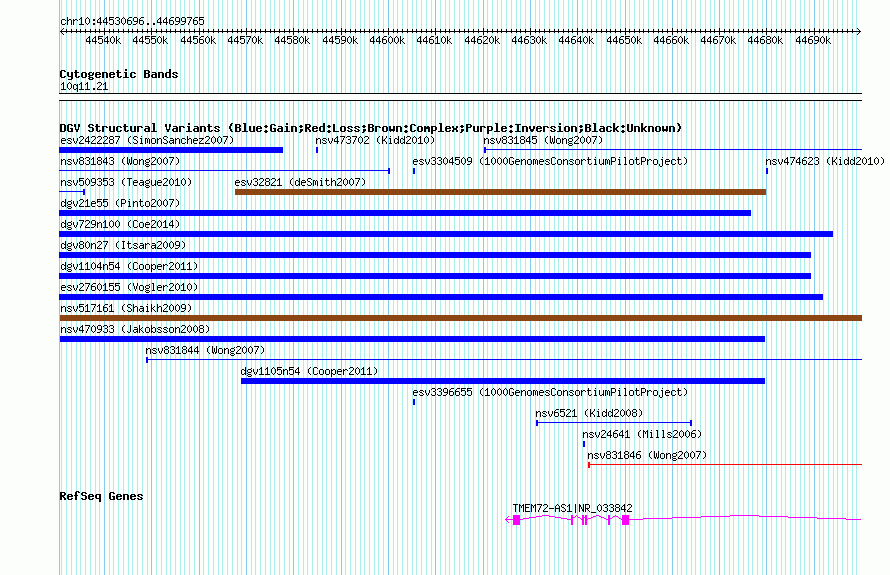Select the nsv831844 (Wong2007) label
The height and width of the screenshot is (575, 890).
tap(205, 350)
